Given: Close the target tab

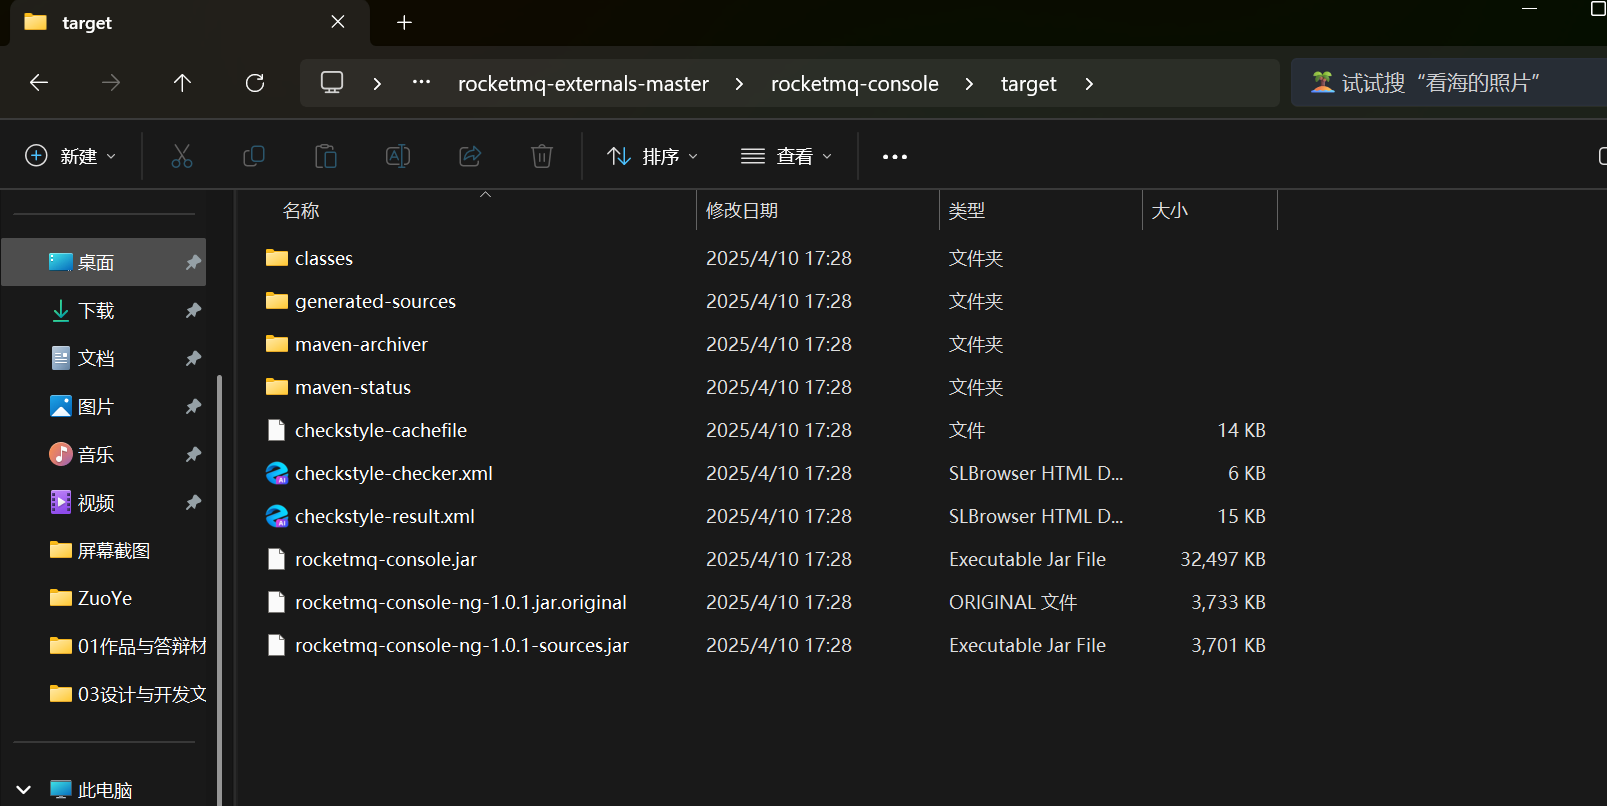Looking at the screenshot, I should tap(338, 22).
